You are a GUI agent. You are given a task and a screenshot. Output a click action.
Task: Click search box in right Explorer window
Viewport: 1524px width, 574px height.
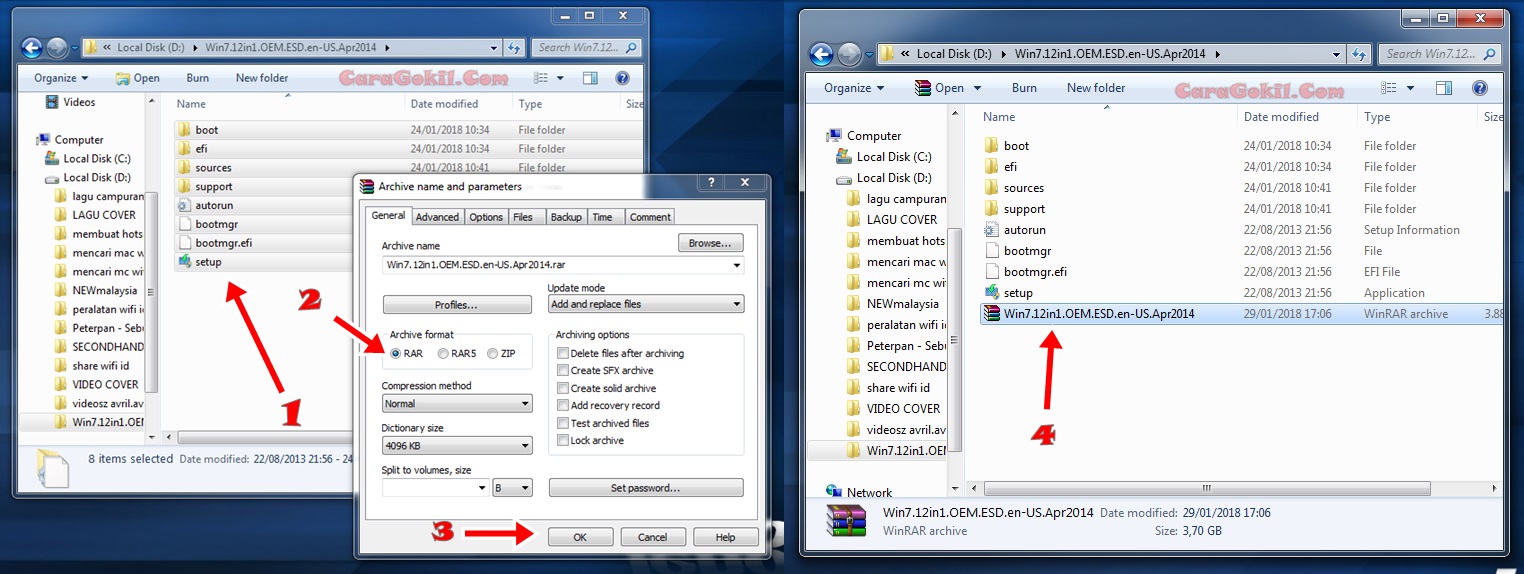click(x=1440, y=54)
